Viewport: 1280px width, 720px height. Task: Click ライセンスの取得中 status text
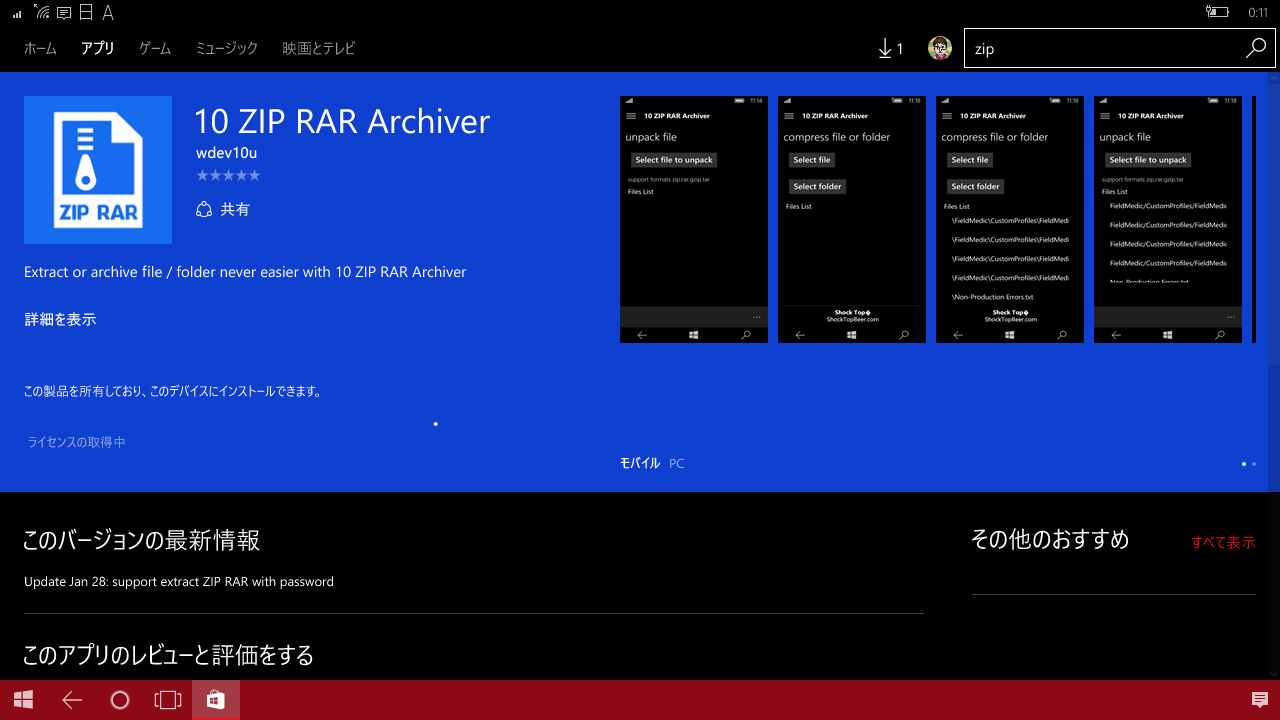click(x=76, y=442)
